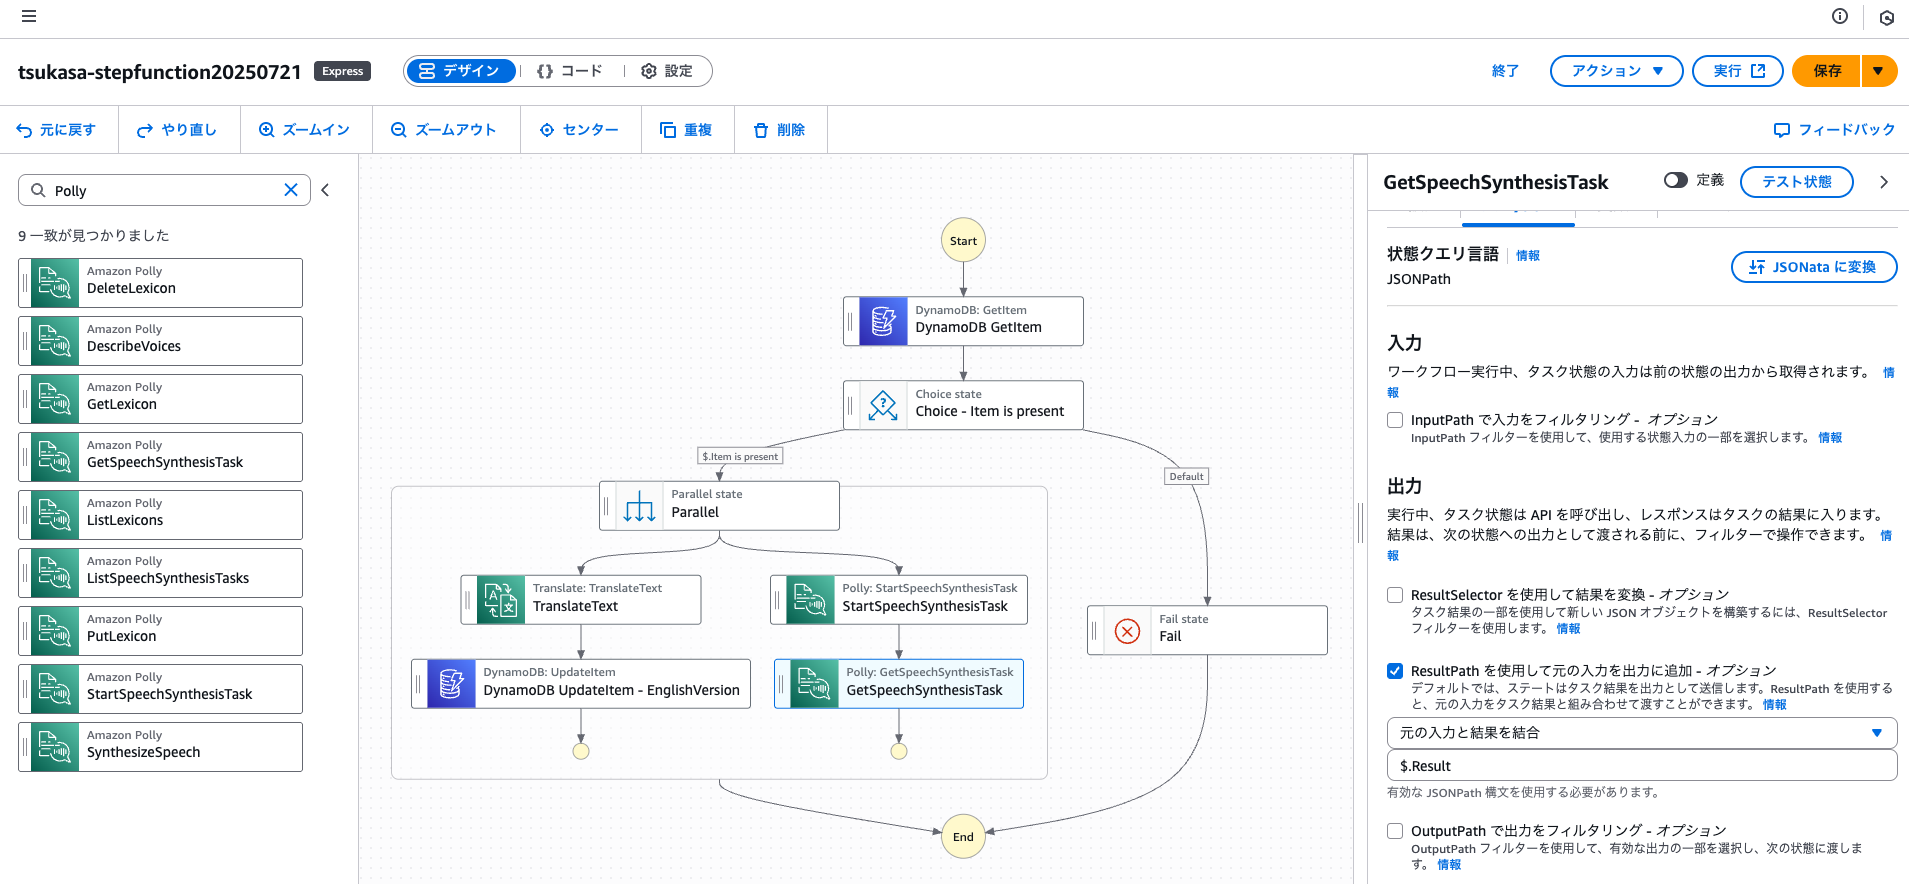Click the Polly search input field

164,190
